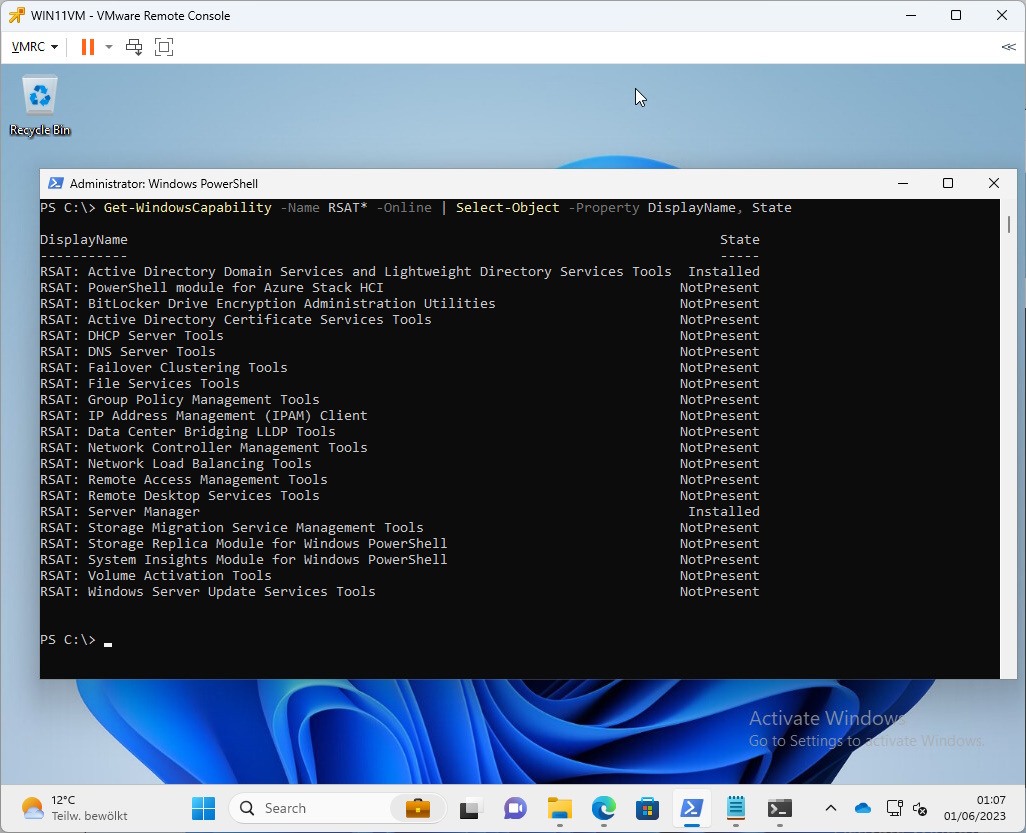Minimize the Administrator PowerShell window
1026x833 pixels.
click(903, 183)
